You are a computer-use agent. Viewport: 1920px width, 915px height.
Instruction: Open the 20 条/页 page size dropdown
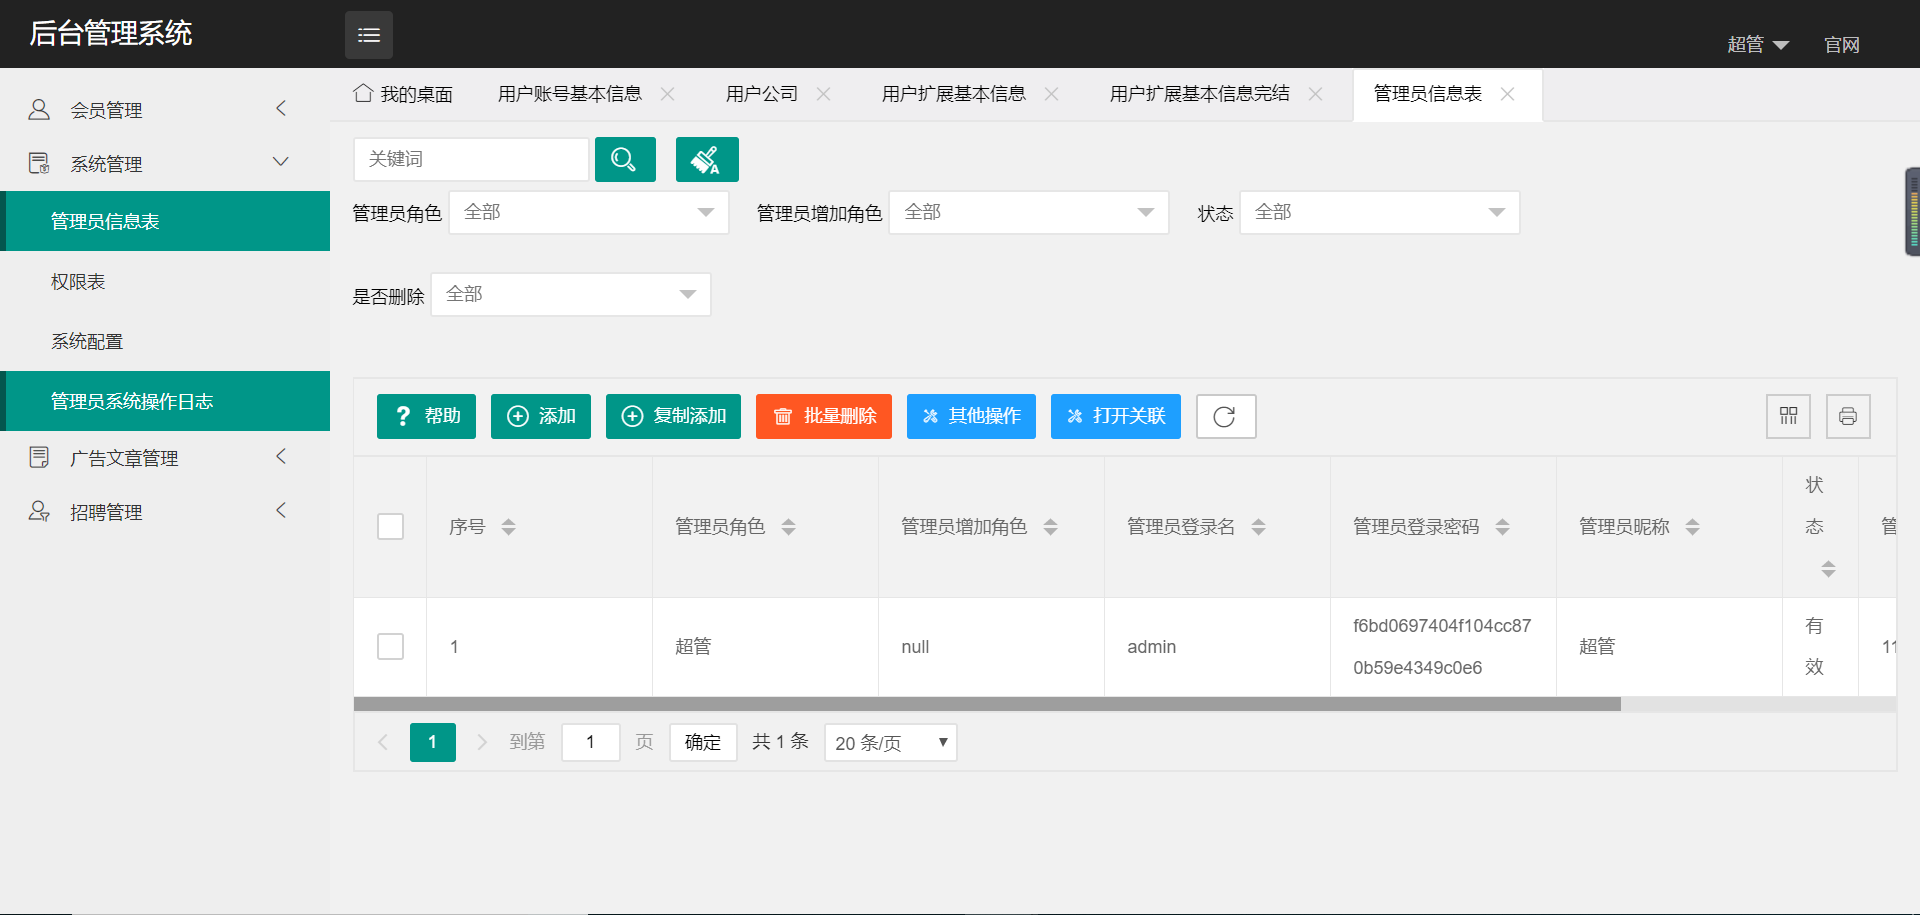(x=889, y=742)
